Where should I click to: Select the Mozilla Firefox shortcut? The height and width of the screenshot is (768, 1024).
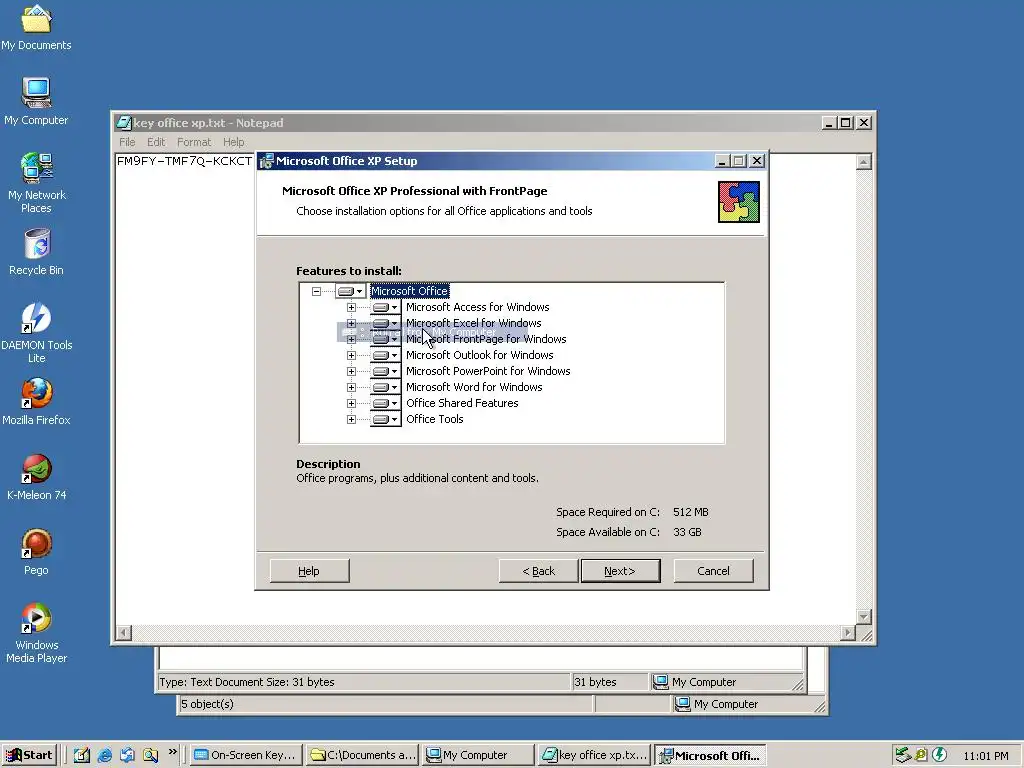point(37,402)
